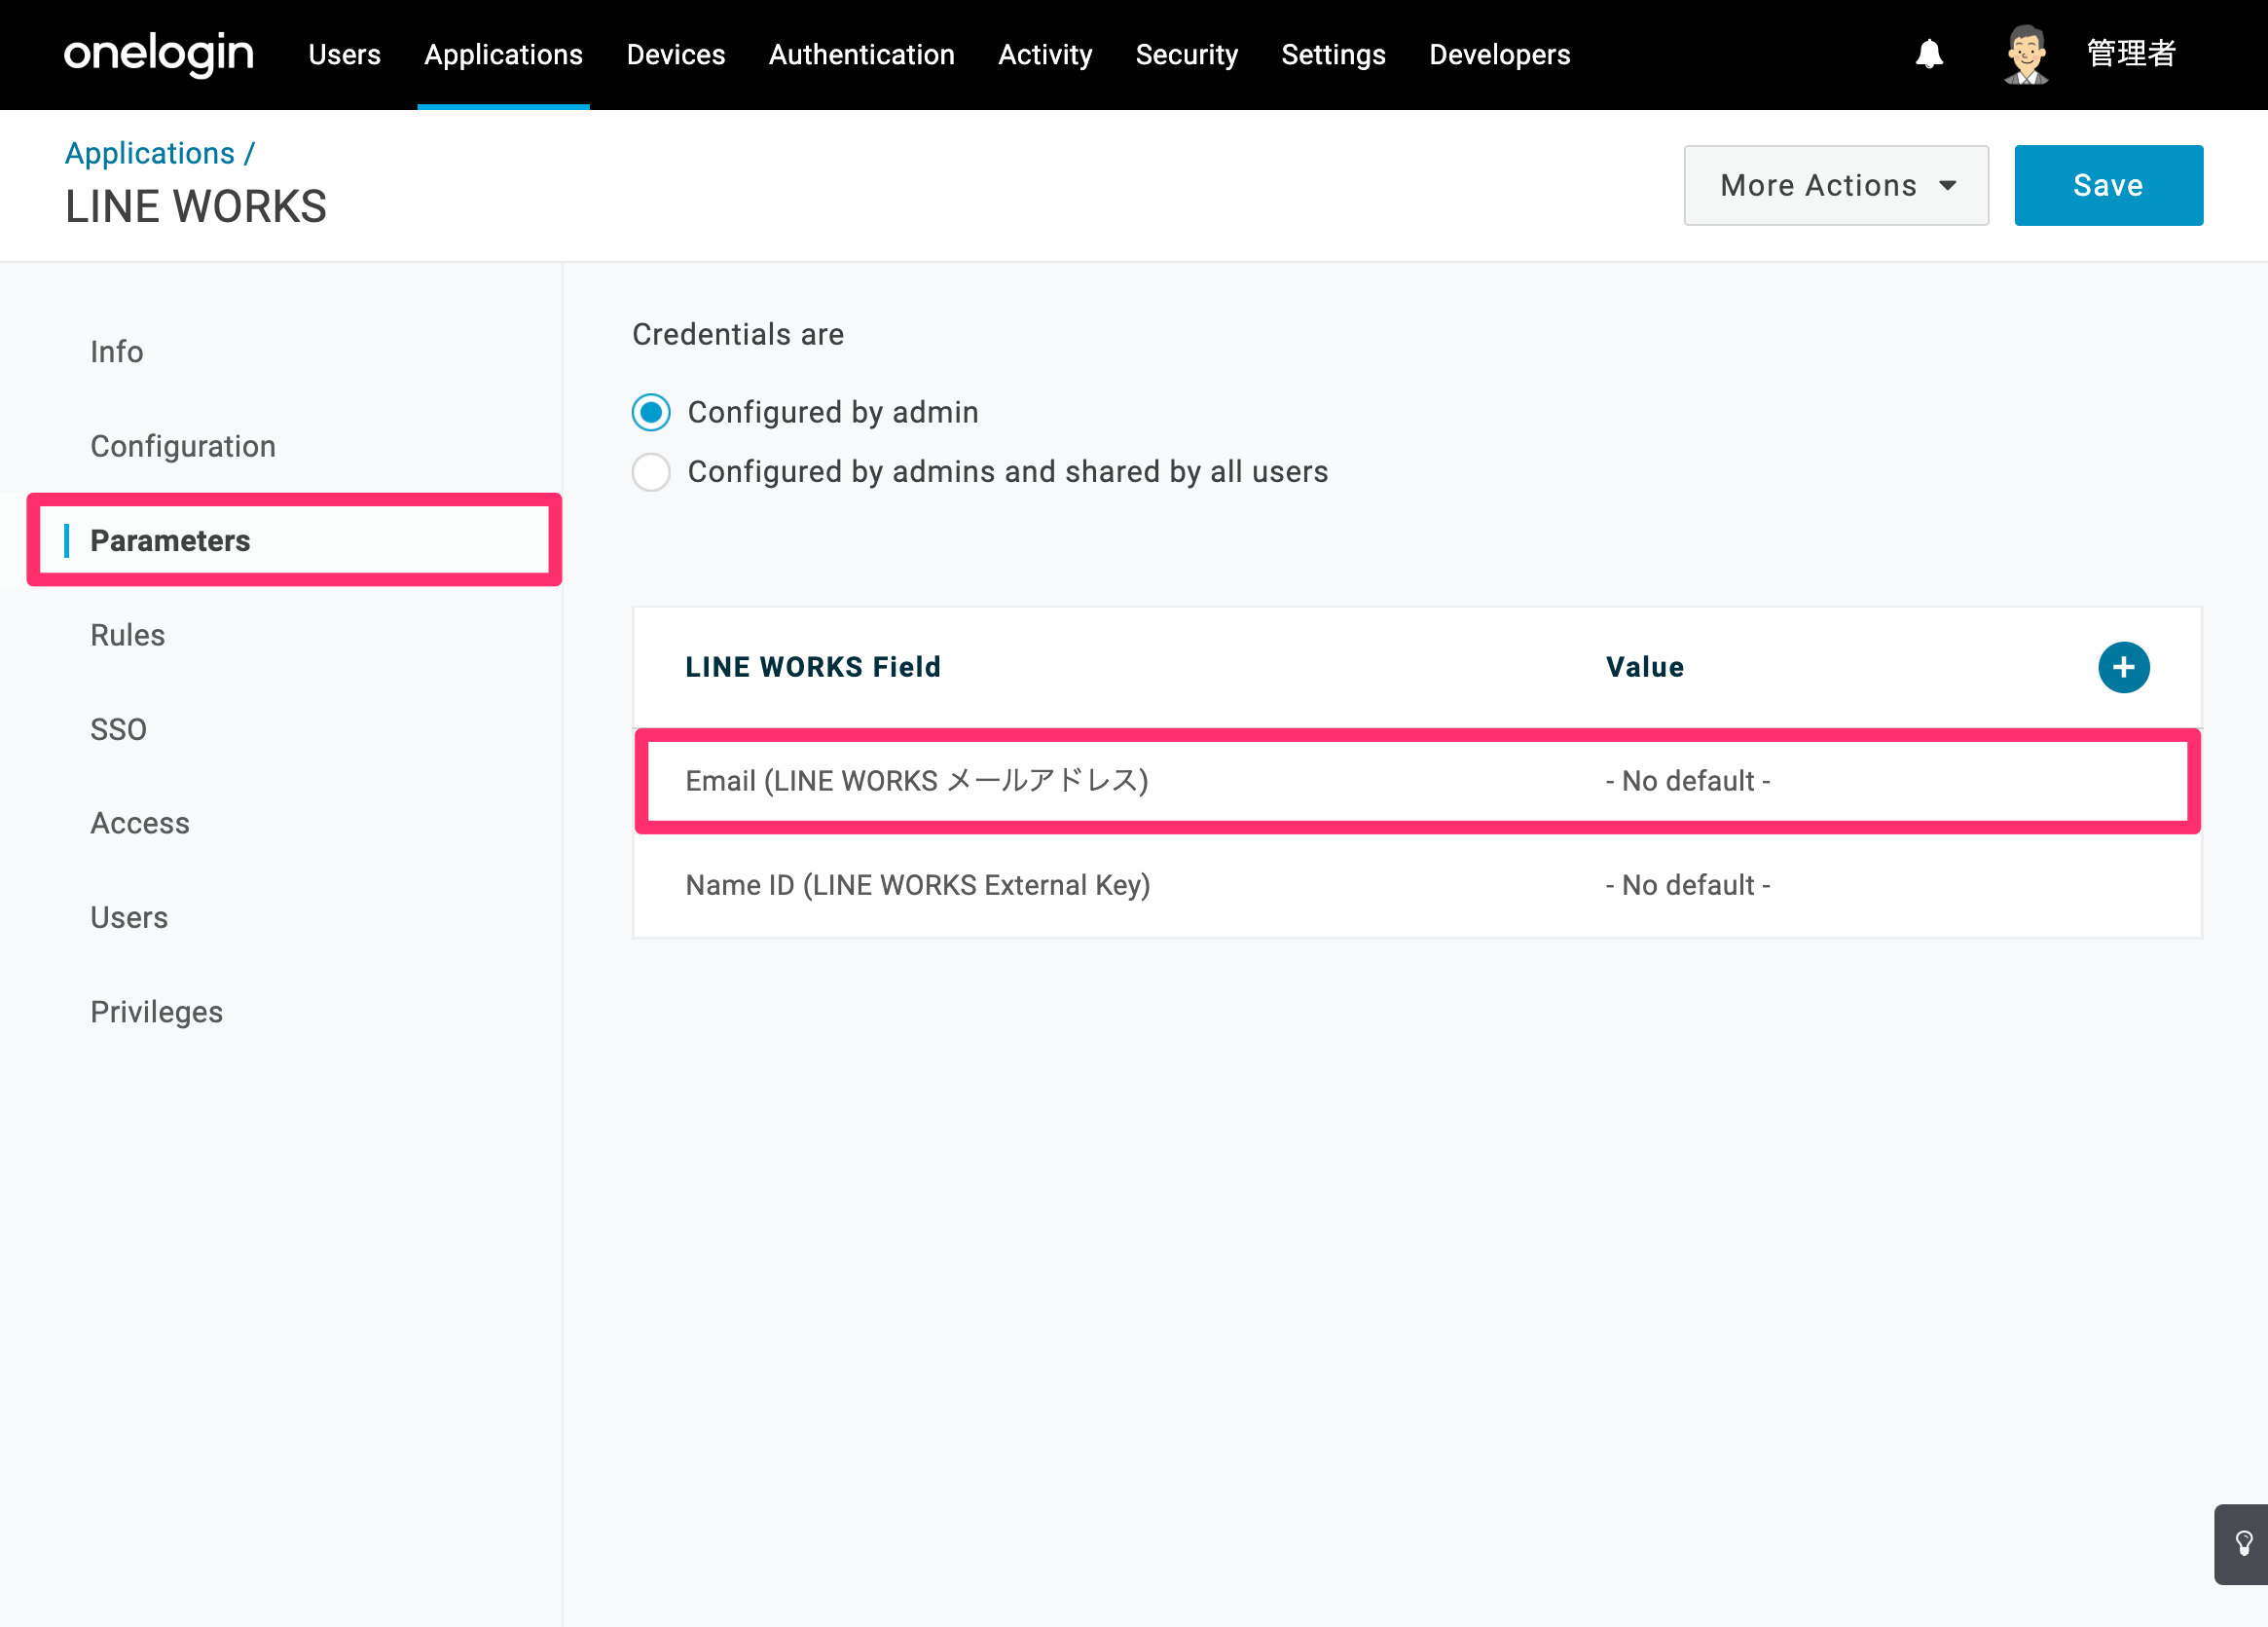This screenshot has height=1627, width=2268.
Task: Open the Activity top menu
Action: tap(1045, 54)
